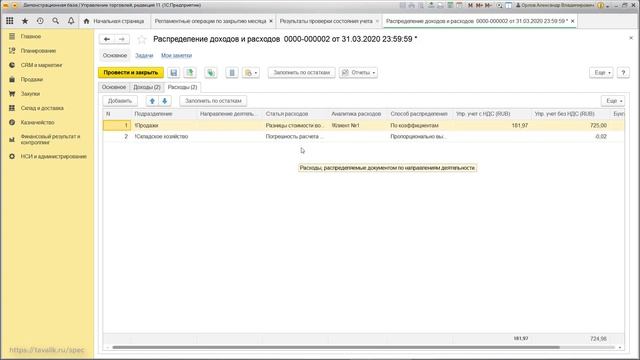
Task: Click the Добавить button
Action: click(120, 101)
